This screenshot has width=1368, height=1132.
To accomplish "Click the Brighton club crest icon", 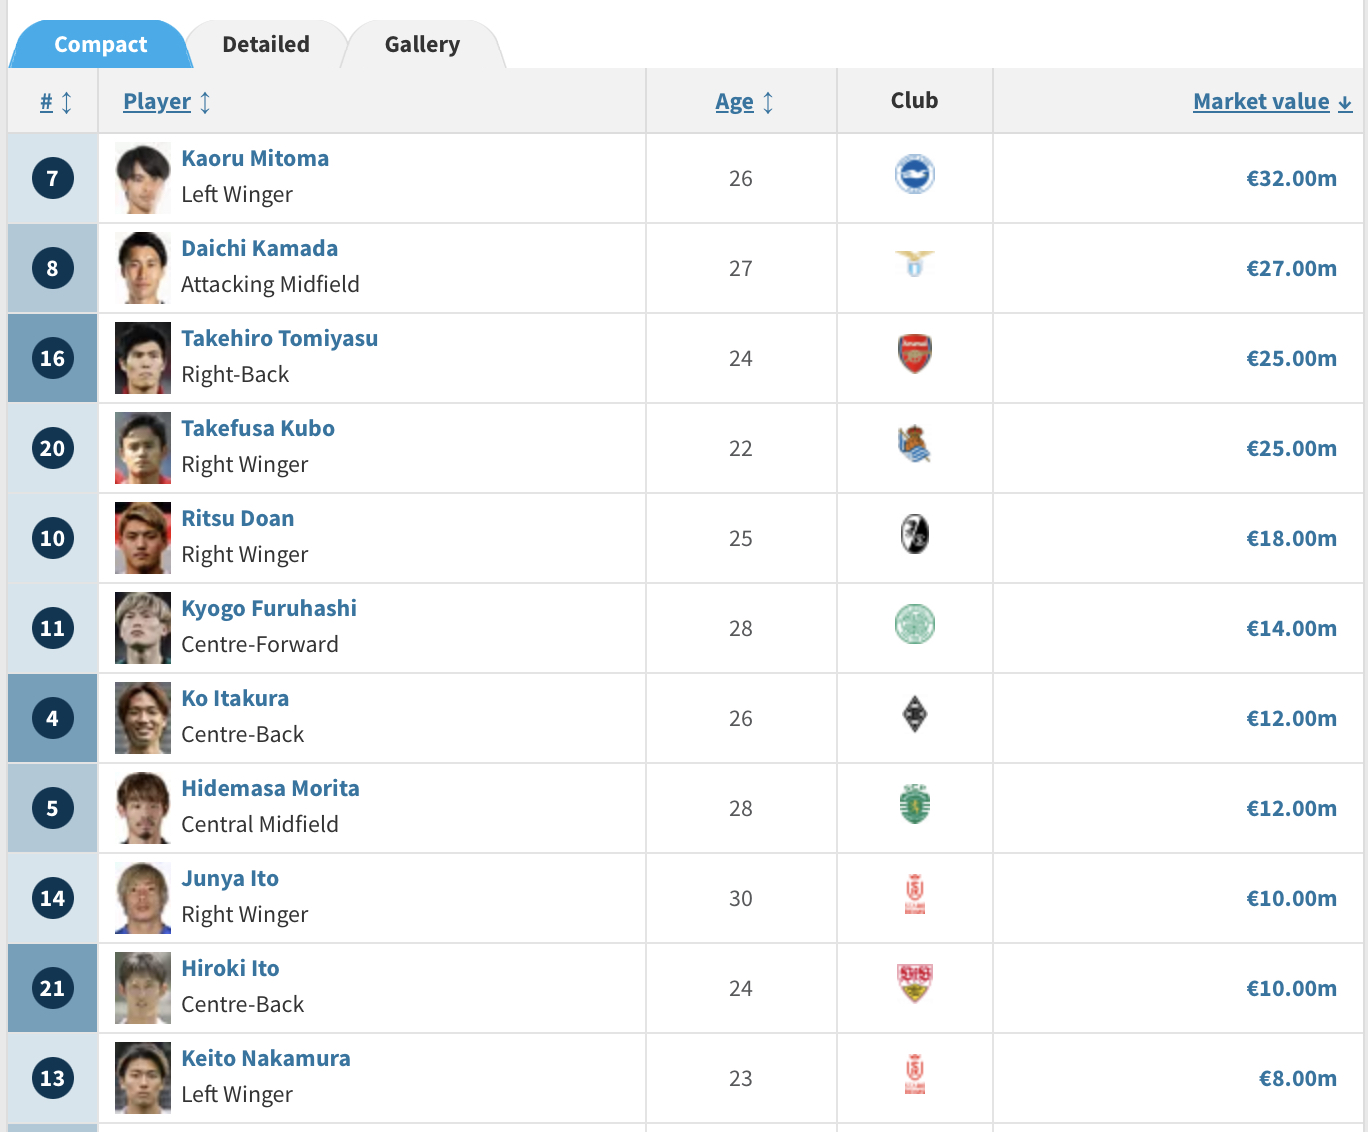I will (x=914, y=175).
